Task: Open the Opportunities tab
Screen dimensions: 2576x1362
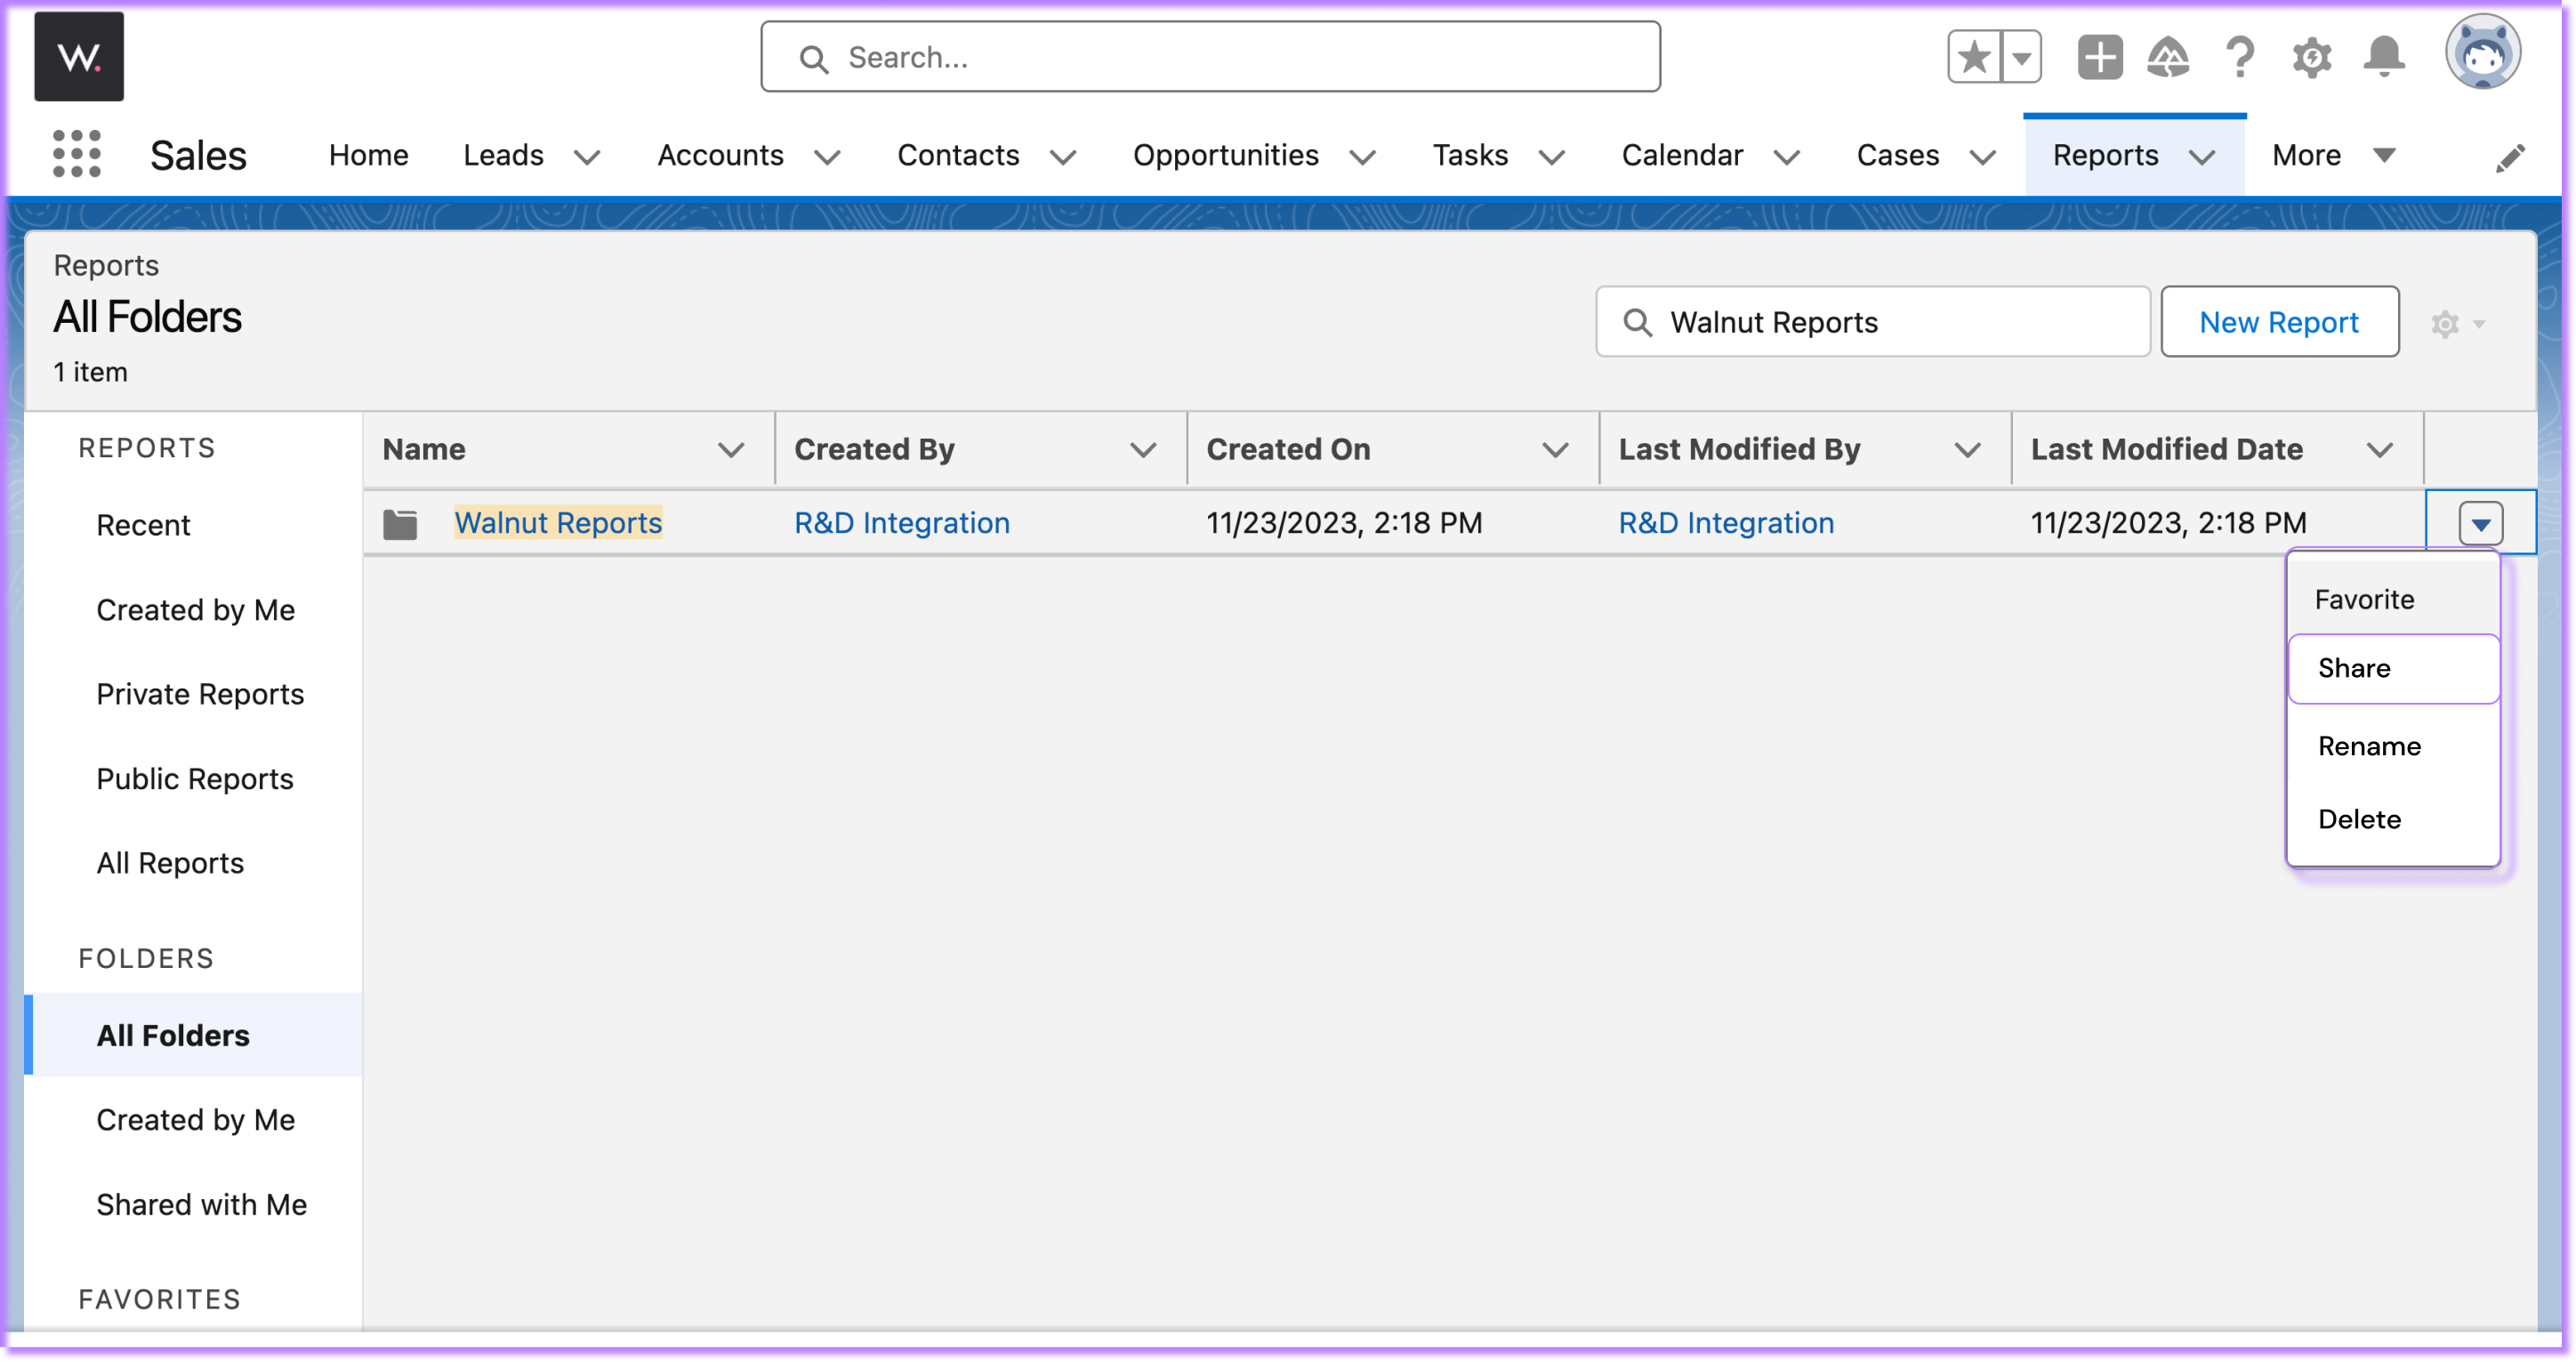Action: point(1225,155)
